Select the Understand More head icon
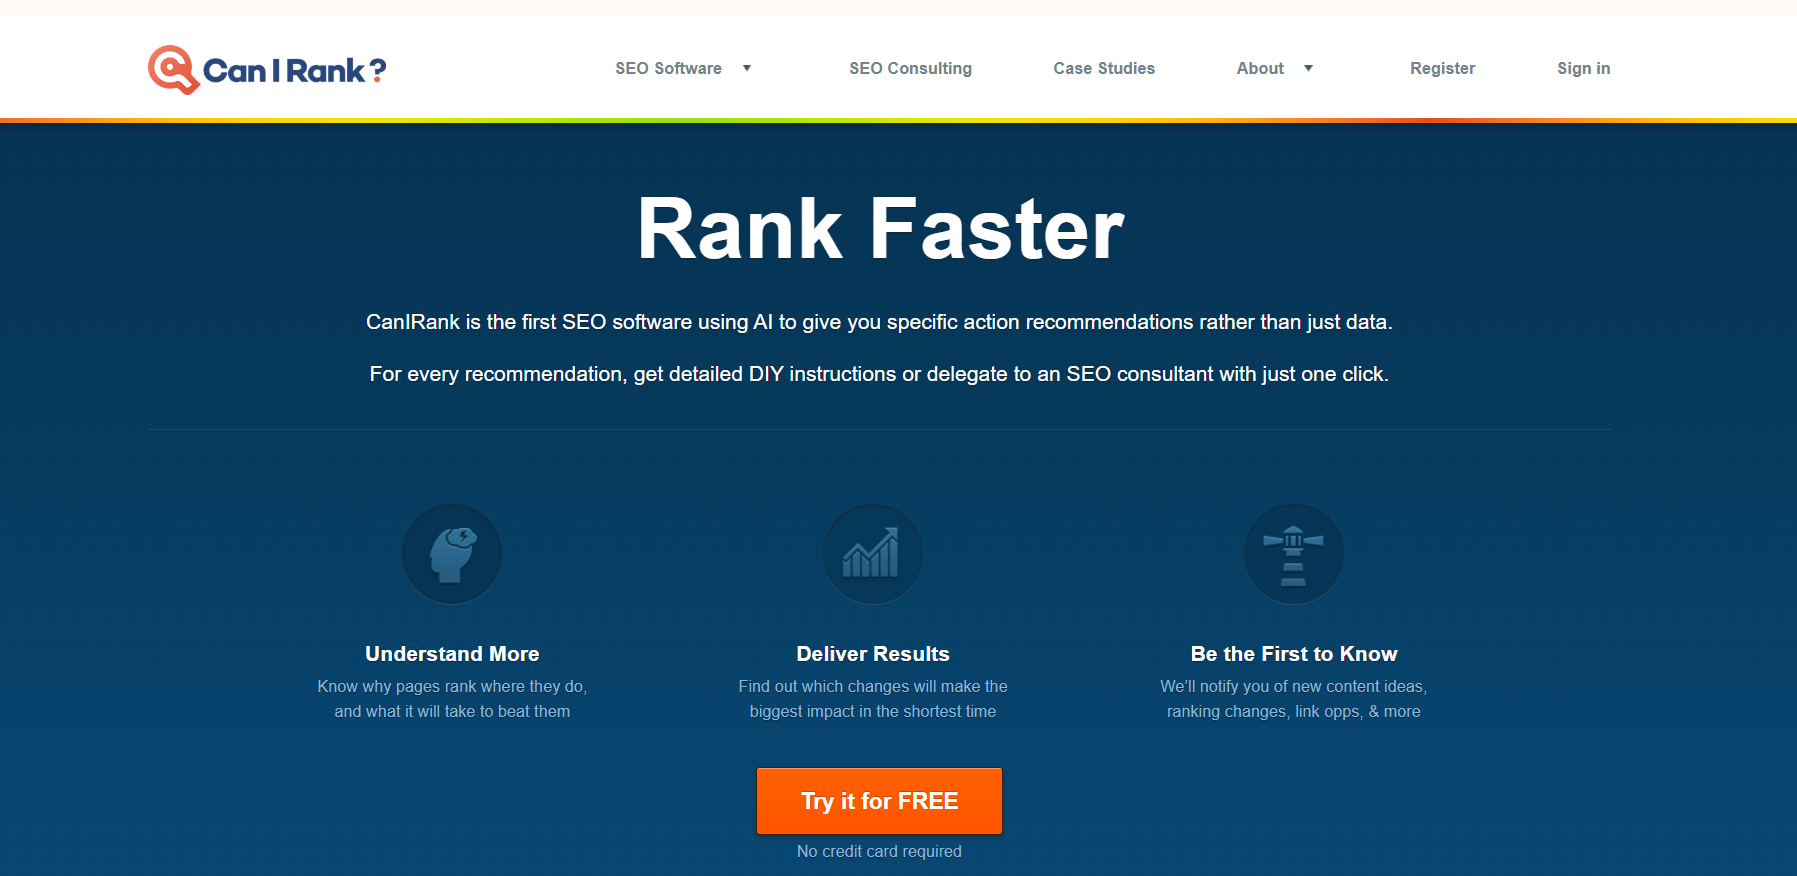The height and width of the screenshot is (876, 1797). [452, 554]
